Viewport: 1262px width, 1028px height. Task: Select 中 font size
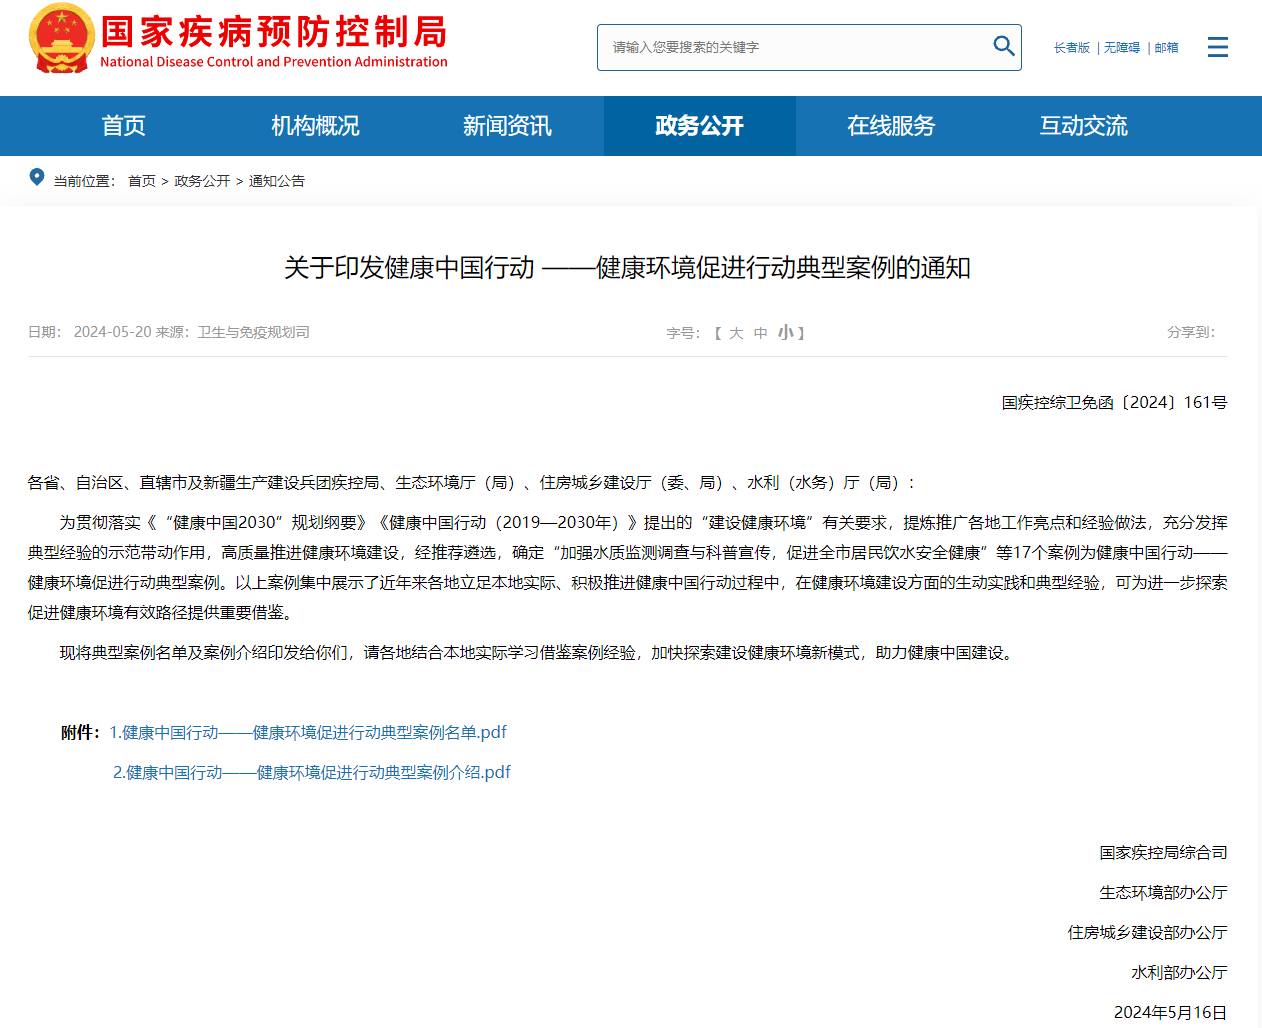(x=761, y=333)
